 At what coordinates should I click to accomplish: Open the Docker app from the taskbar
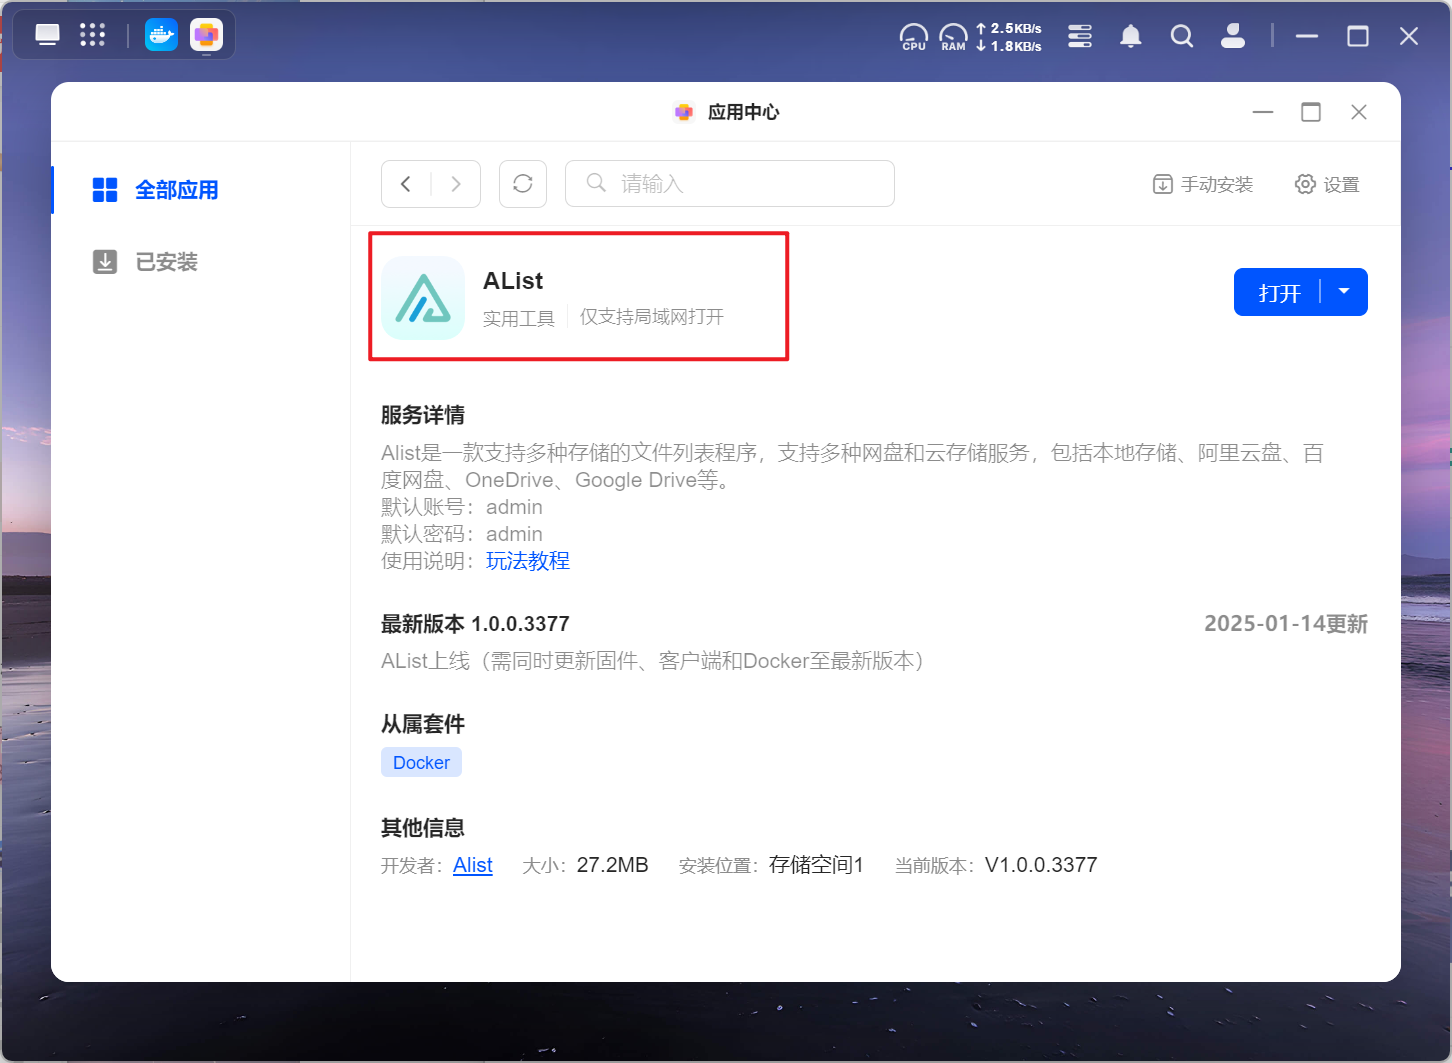pyautogui.click(x=161, y=34)
